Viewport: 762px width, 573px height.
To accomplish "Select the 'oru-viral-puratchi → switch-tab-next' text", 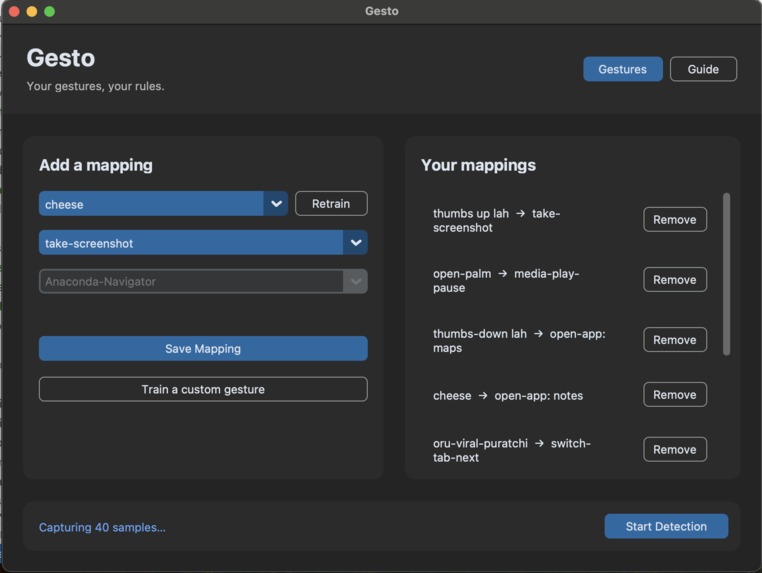I will click(512, 451).
